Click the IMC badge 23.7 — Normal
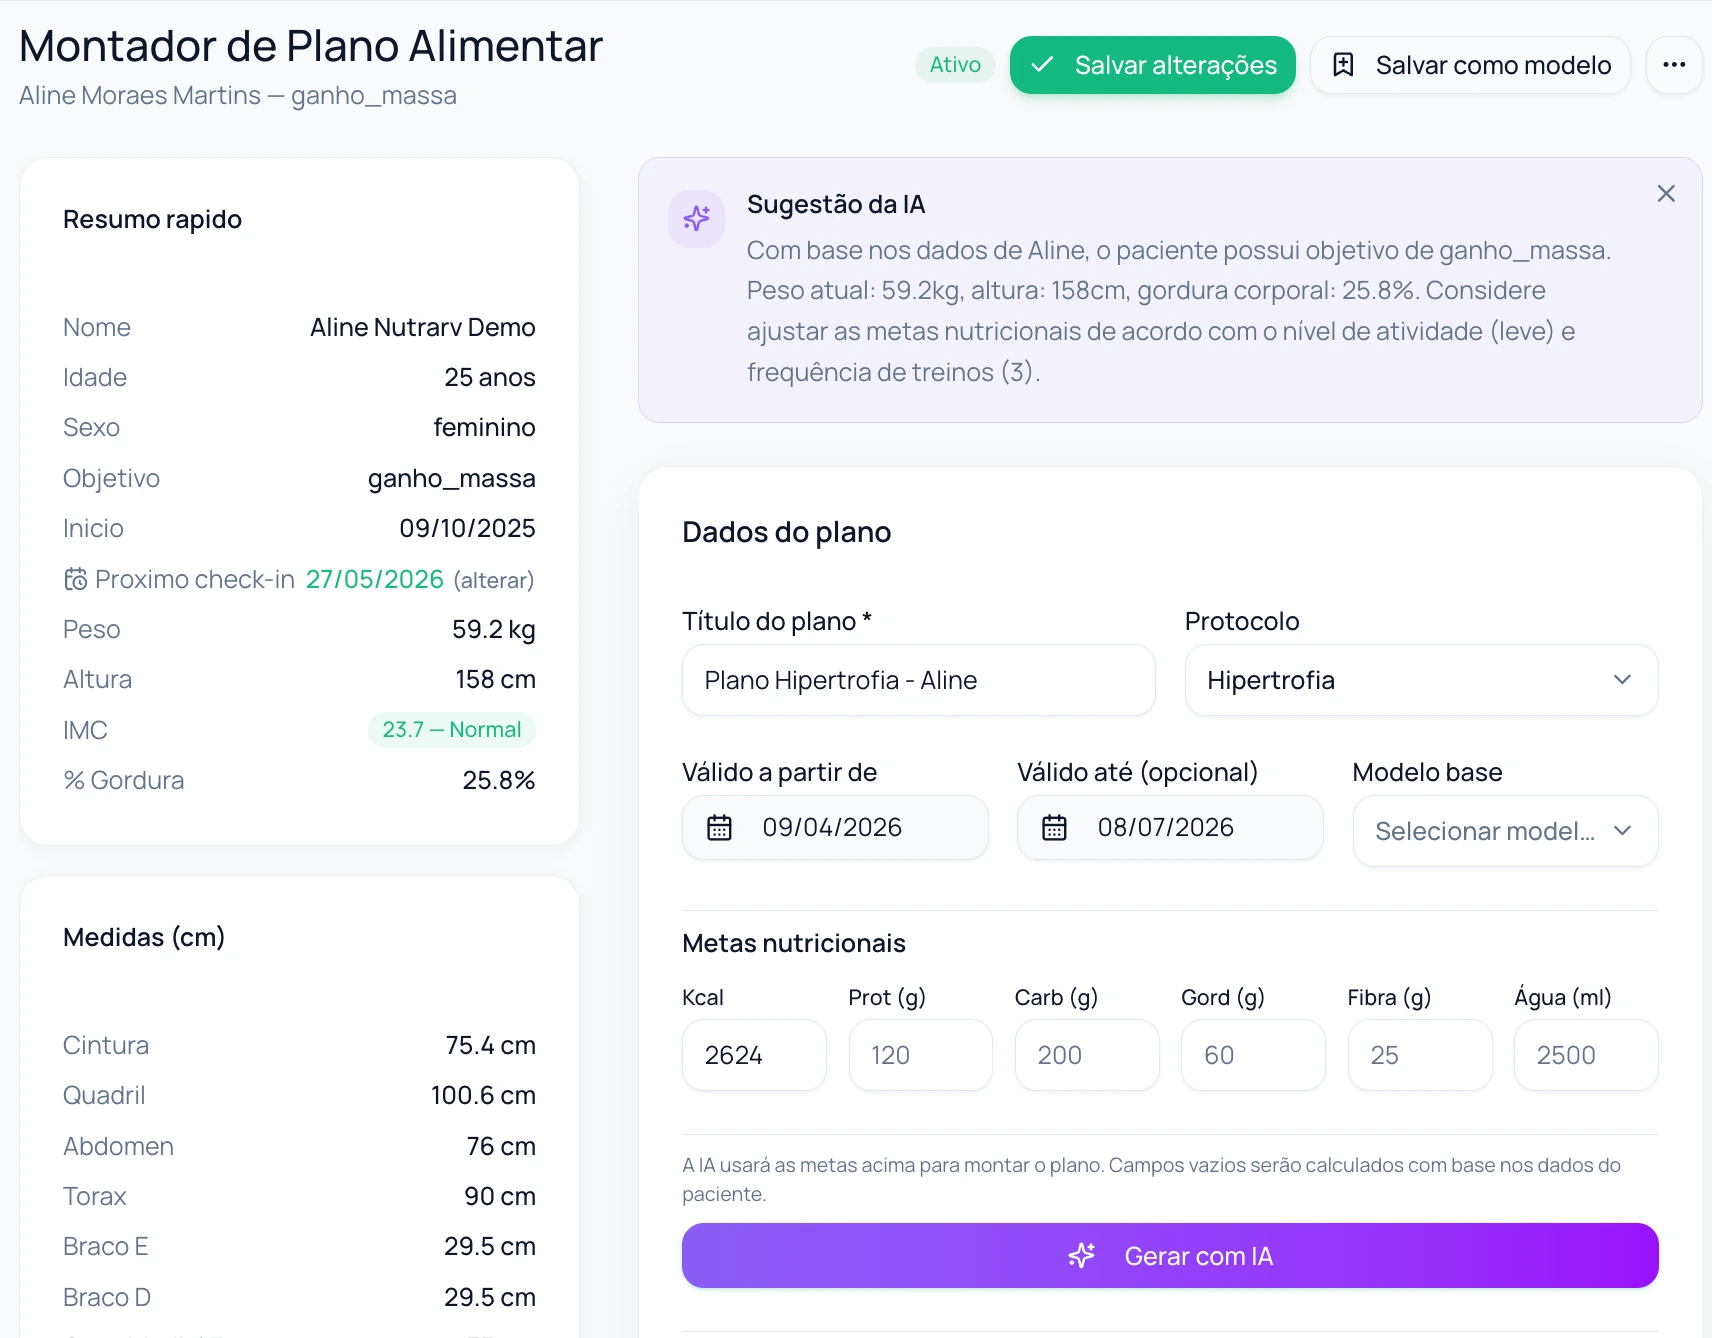 point(452,730)
